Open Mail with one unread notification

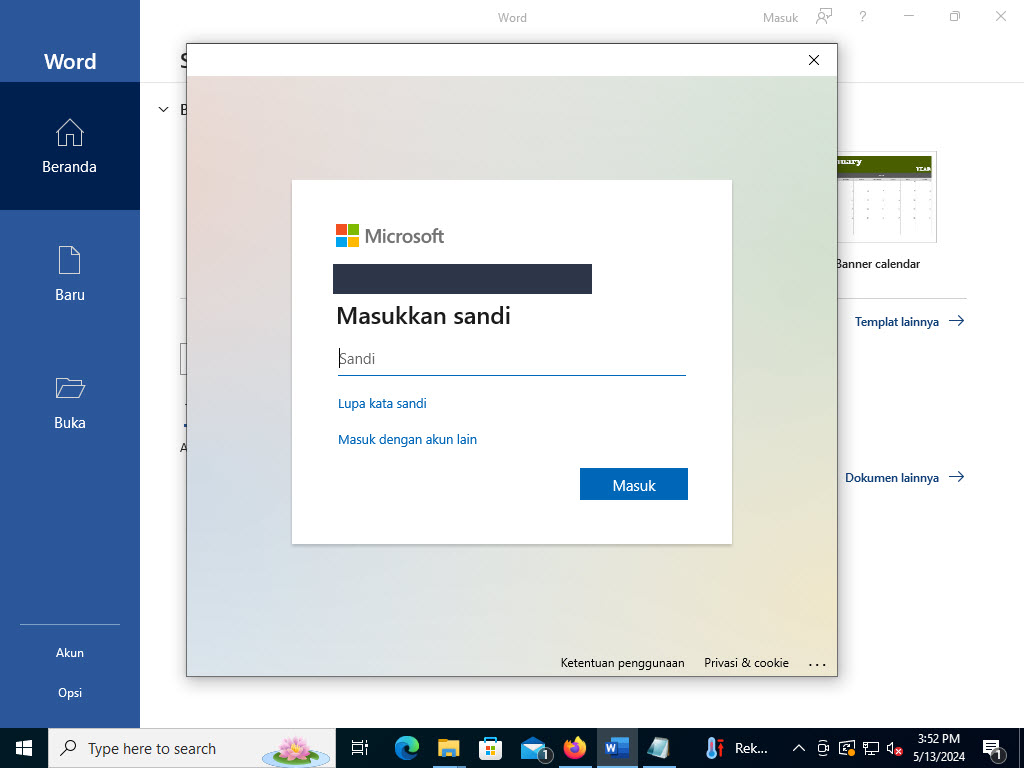(533, 748)
